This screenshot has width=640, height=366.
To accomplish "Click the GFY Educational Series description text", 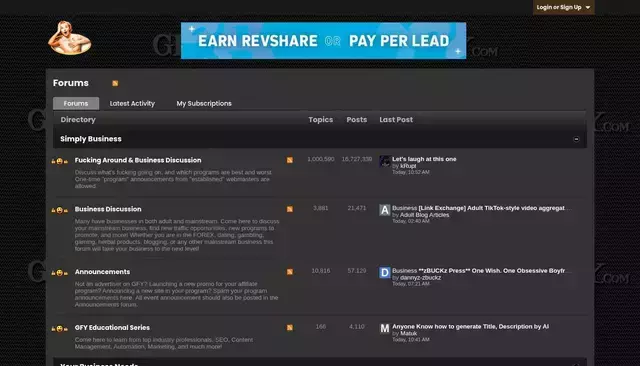I will (164, 343).
